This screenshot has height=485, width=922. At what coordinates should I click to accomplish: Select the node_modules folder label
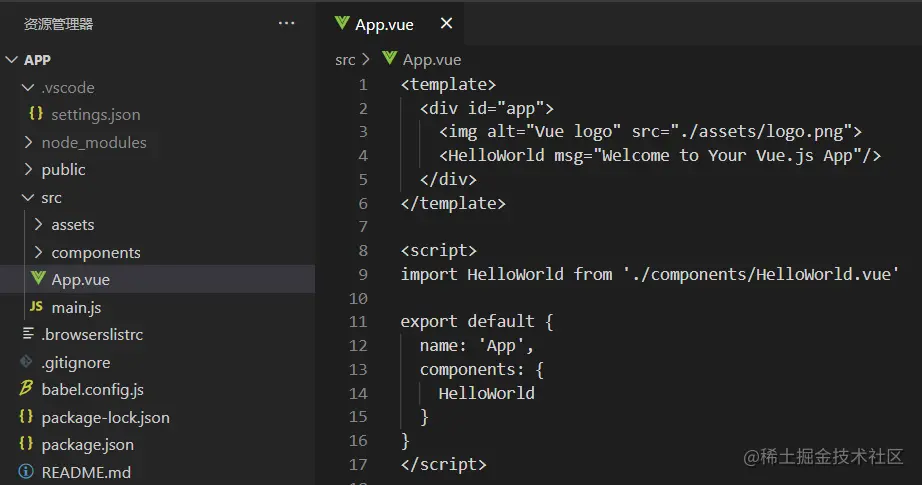[94, 142]
